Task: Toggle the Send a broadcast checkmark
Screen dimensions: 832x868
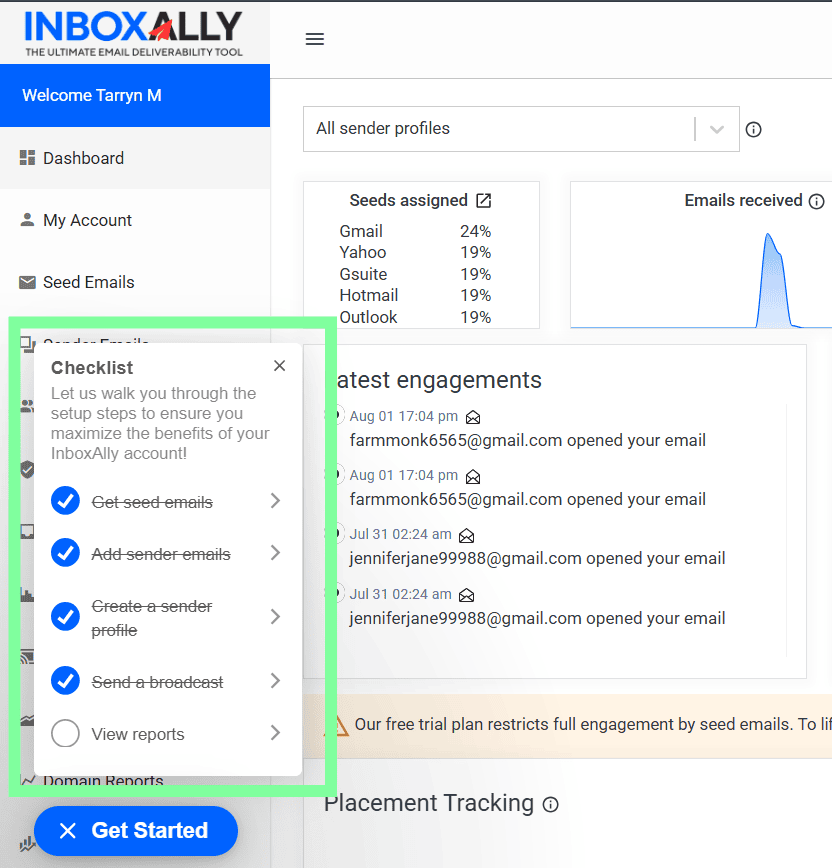Action: [x=65, y=680]
